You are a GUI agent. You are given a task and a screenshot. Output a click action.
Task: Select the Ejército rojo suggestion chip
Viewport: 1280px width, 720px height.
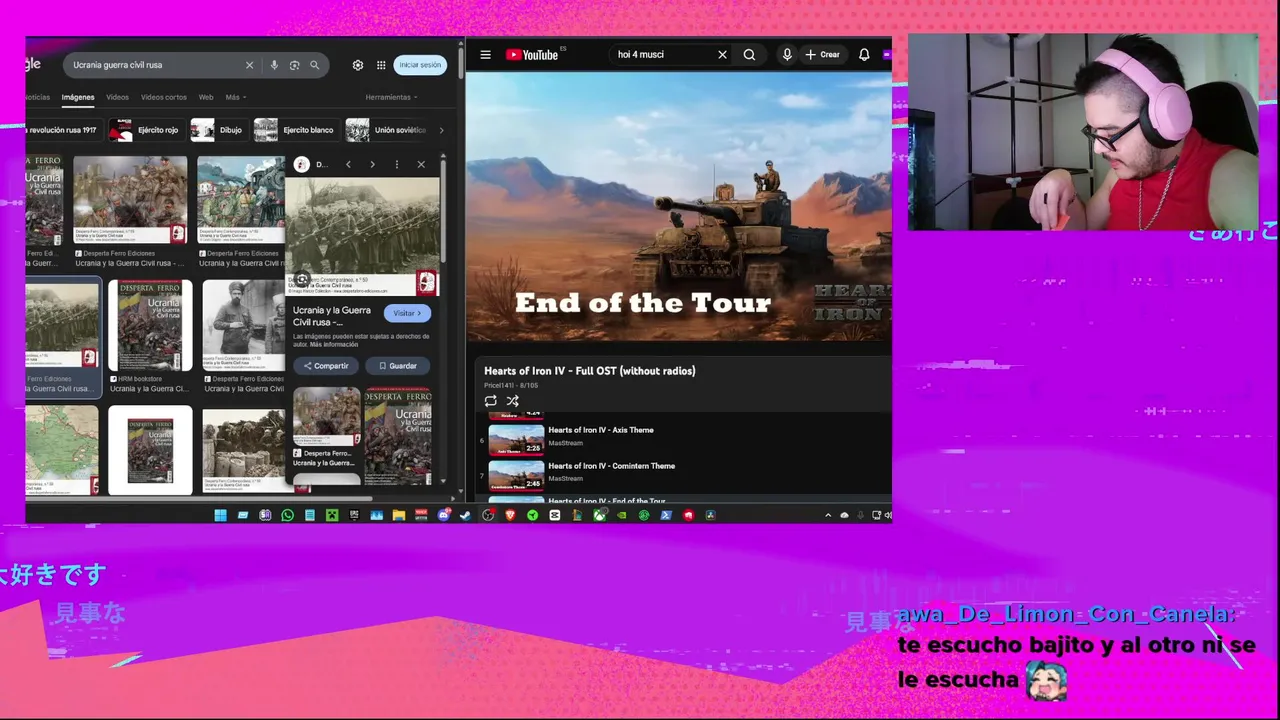pos(146,130)
